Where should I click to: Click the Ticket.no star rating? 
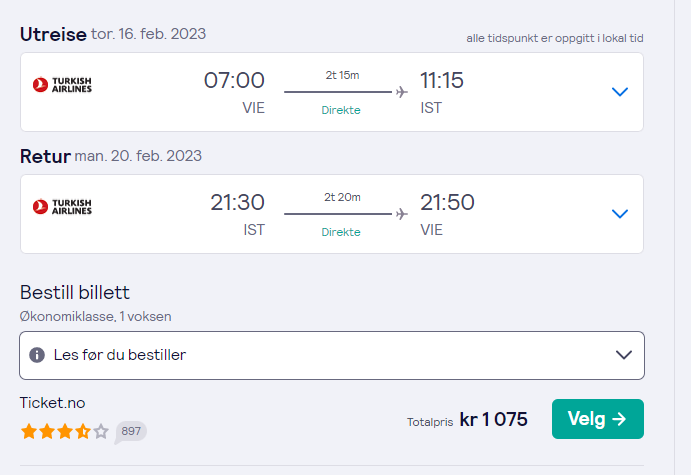click(64, 431)
